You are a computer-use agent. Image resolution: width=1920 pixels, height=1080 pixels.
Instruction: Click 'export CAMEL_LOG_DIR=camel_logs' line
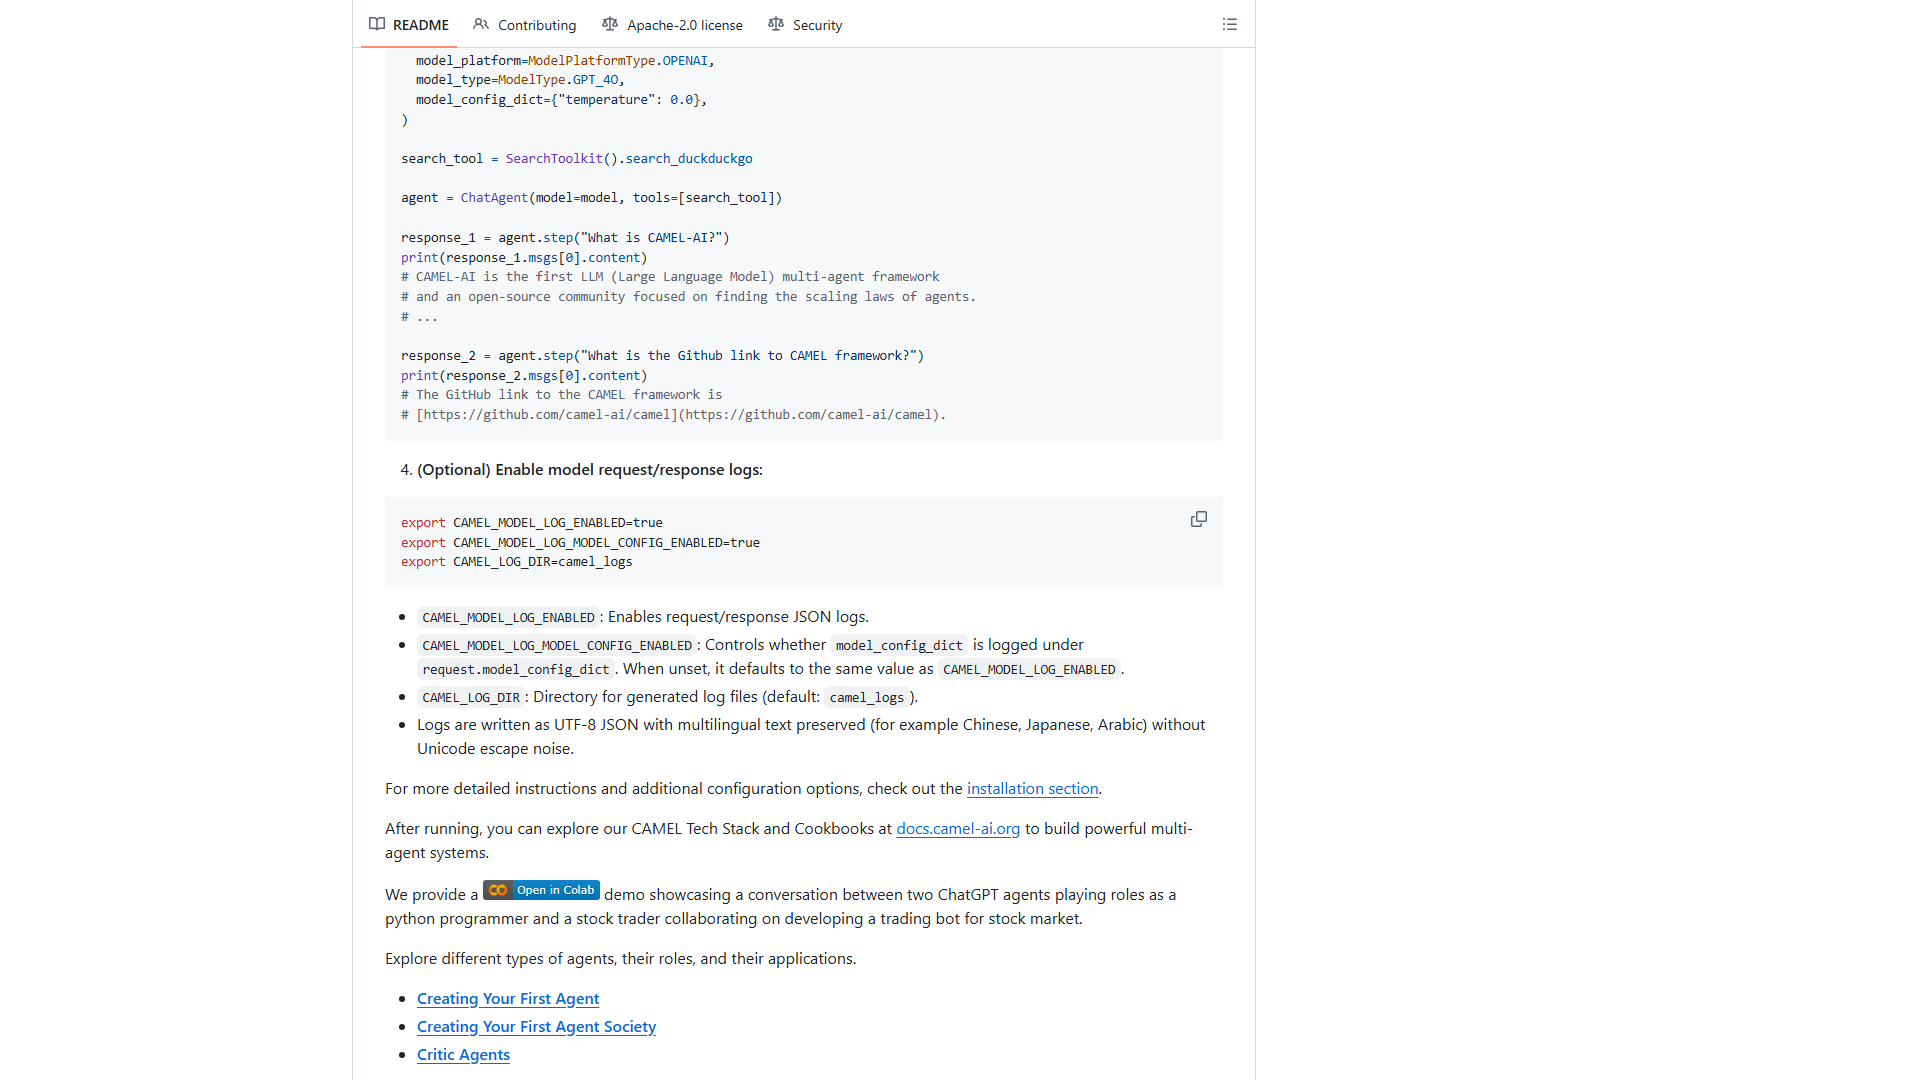[x=517, y=562]
